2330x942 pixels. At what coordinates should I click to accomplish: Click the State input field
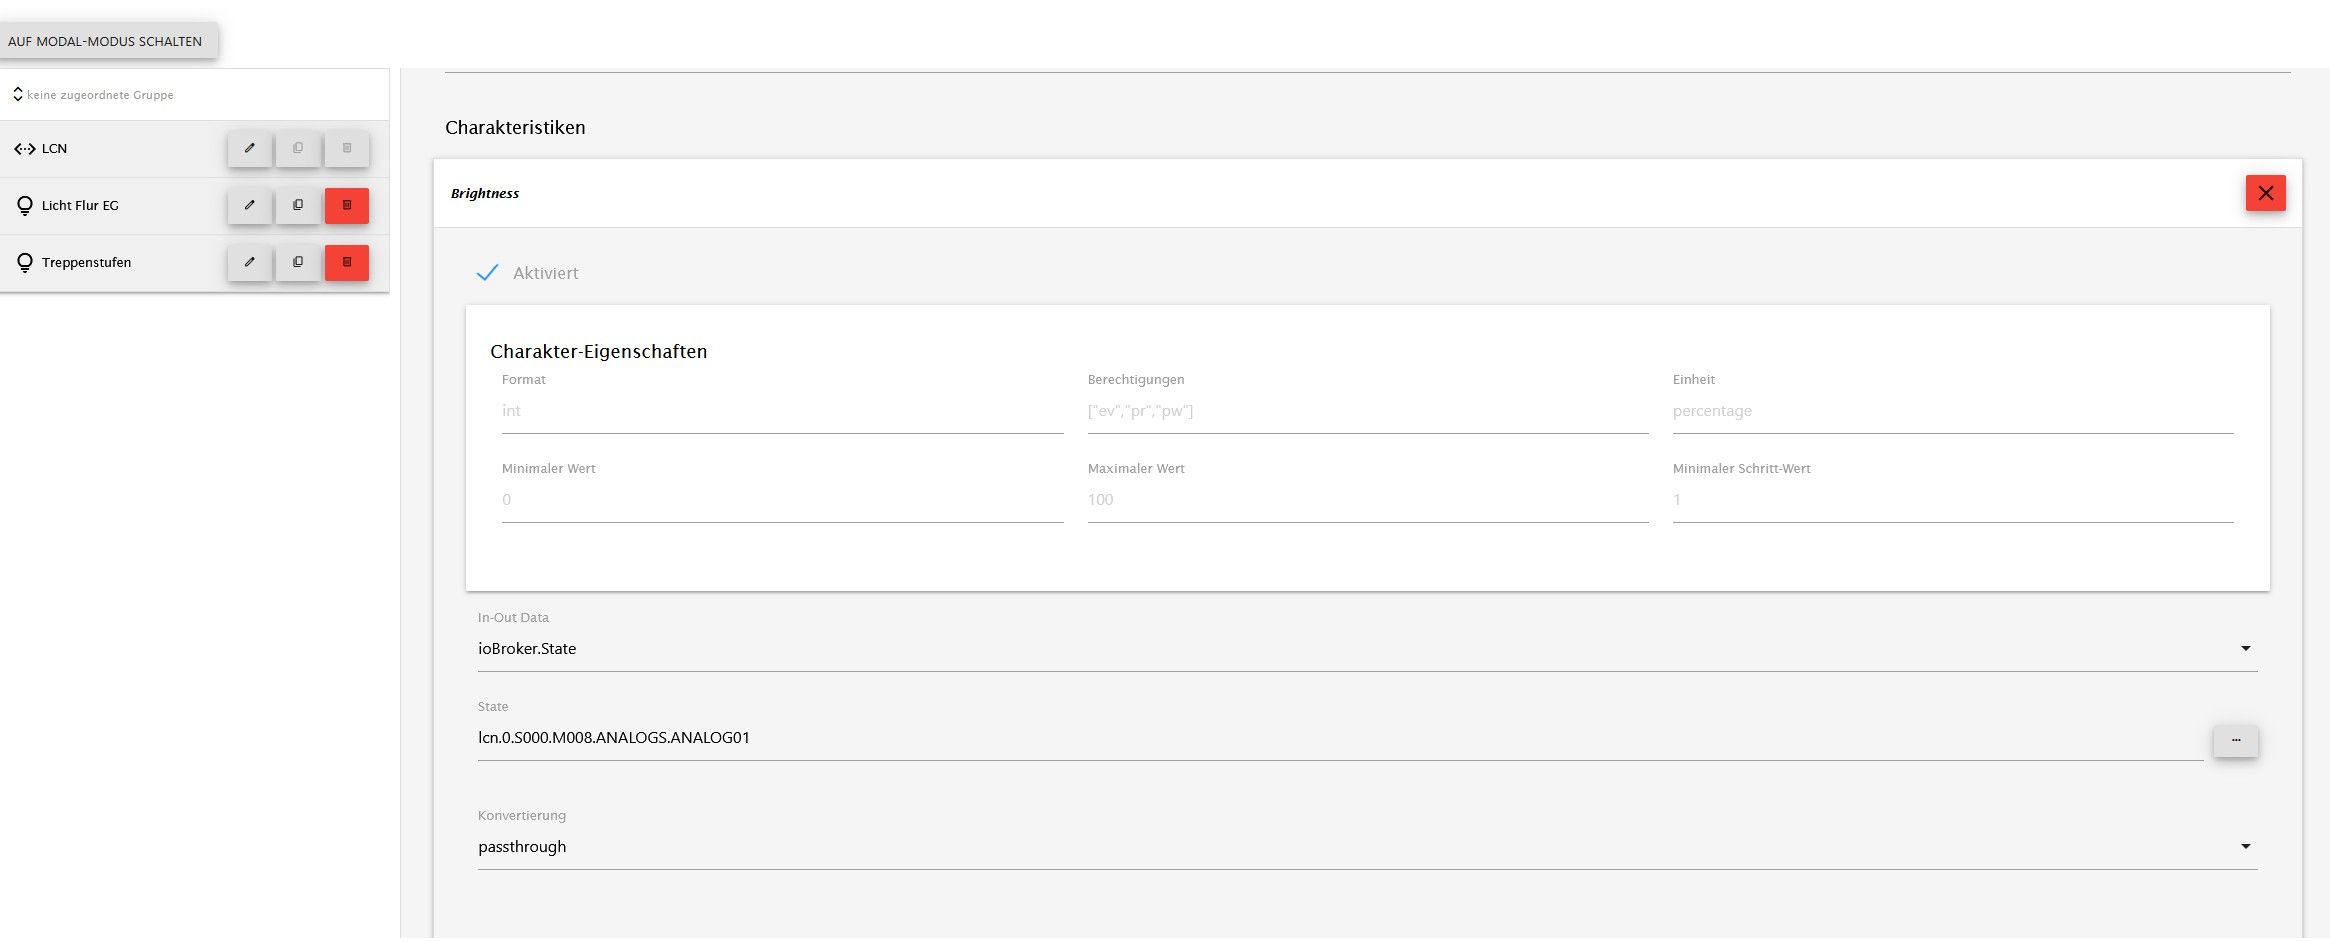[1340, 738]
